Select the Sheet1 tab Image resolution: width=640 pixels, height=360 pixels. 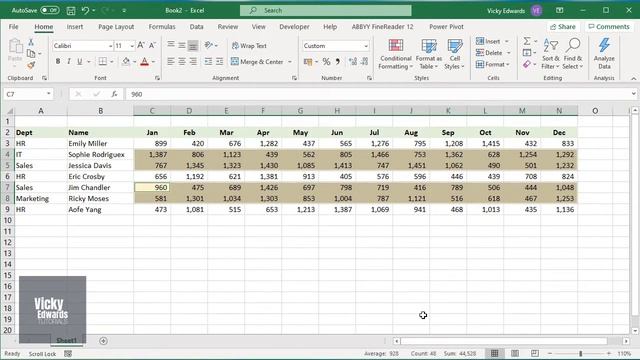pyautogui.click(x=67, y=340)
